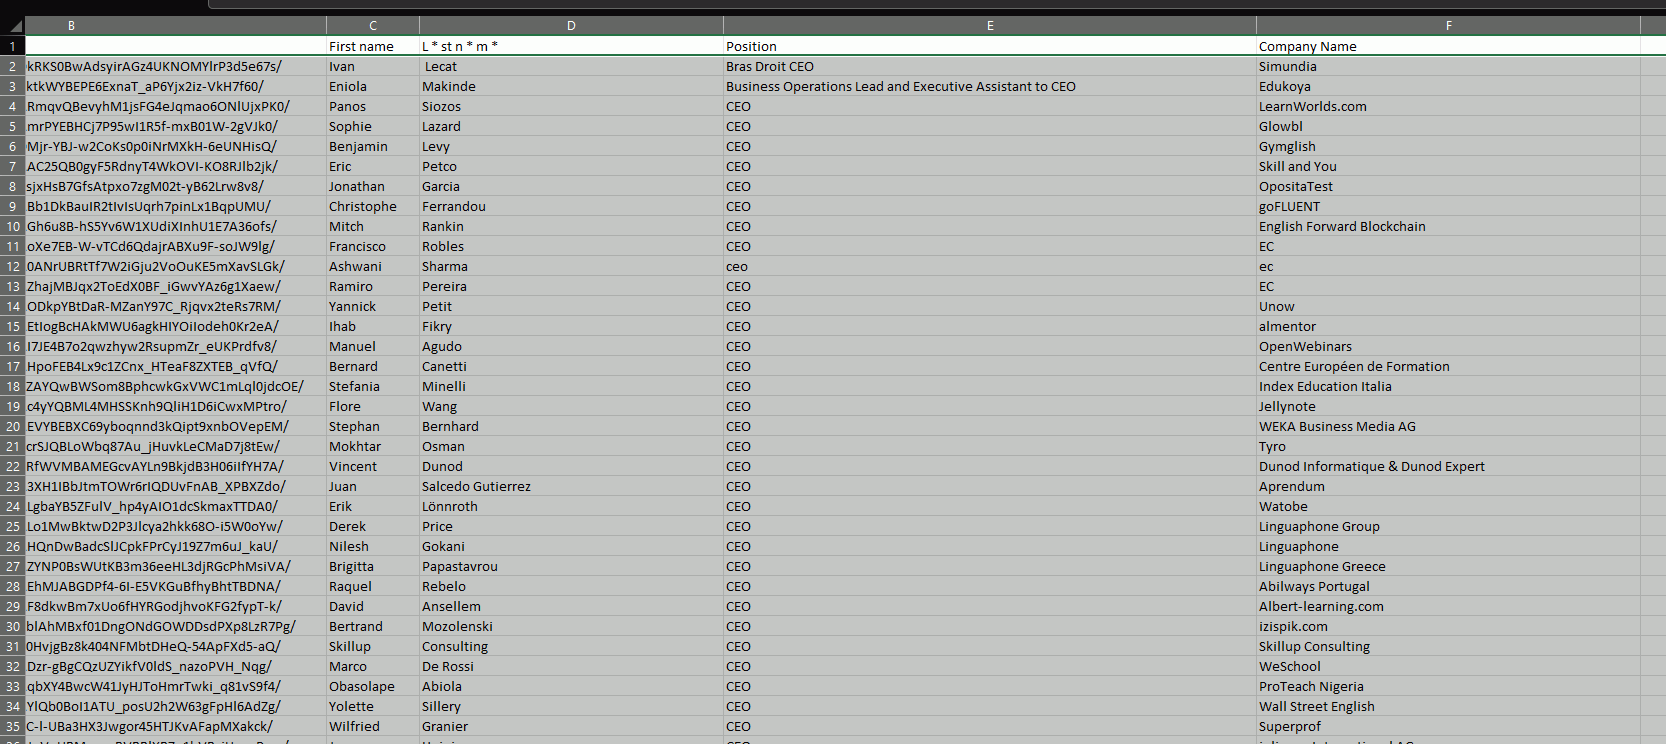The image size is (1666, 744).
Task: Click the 'Position' header cell
Action: click(x=990, y=46)
